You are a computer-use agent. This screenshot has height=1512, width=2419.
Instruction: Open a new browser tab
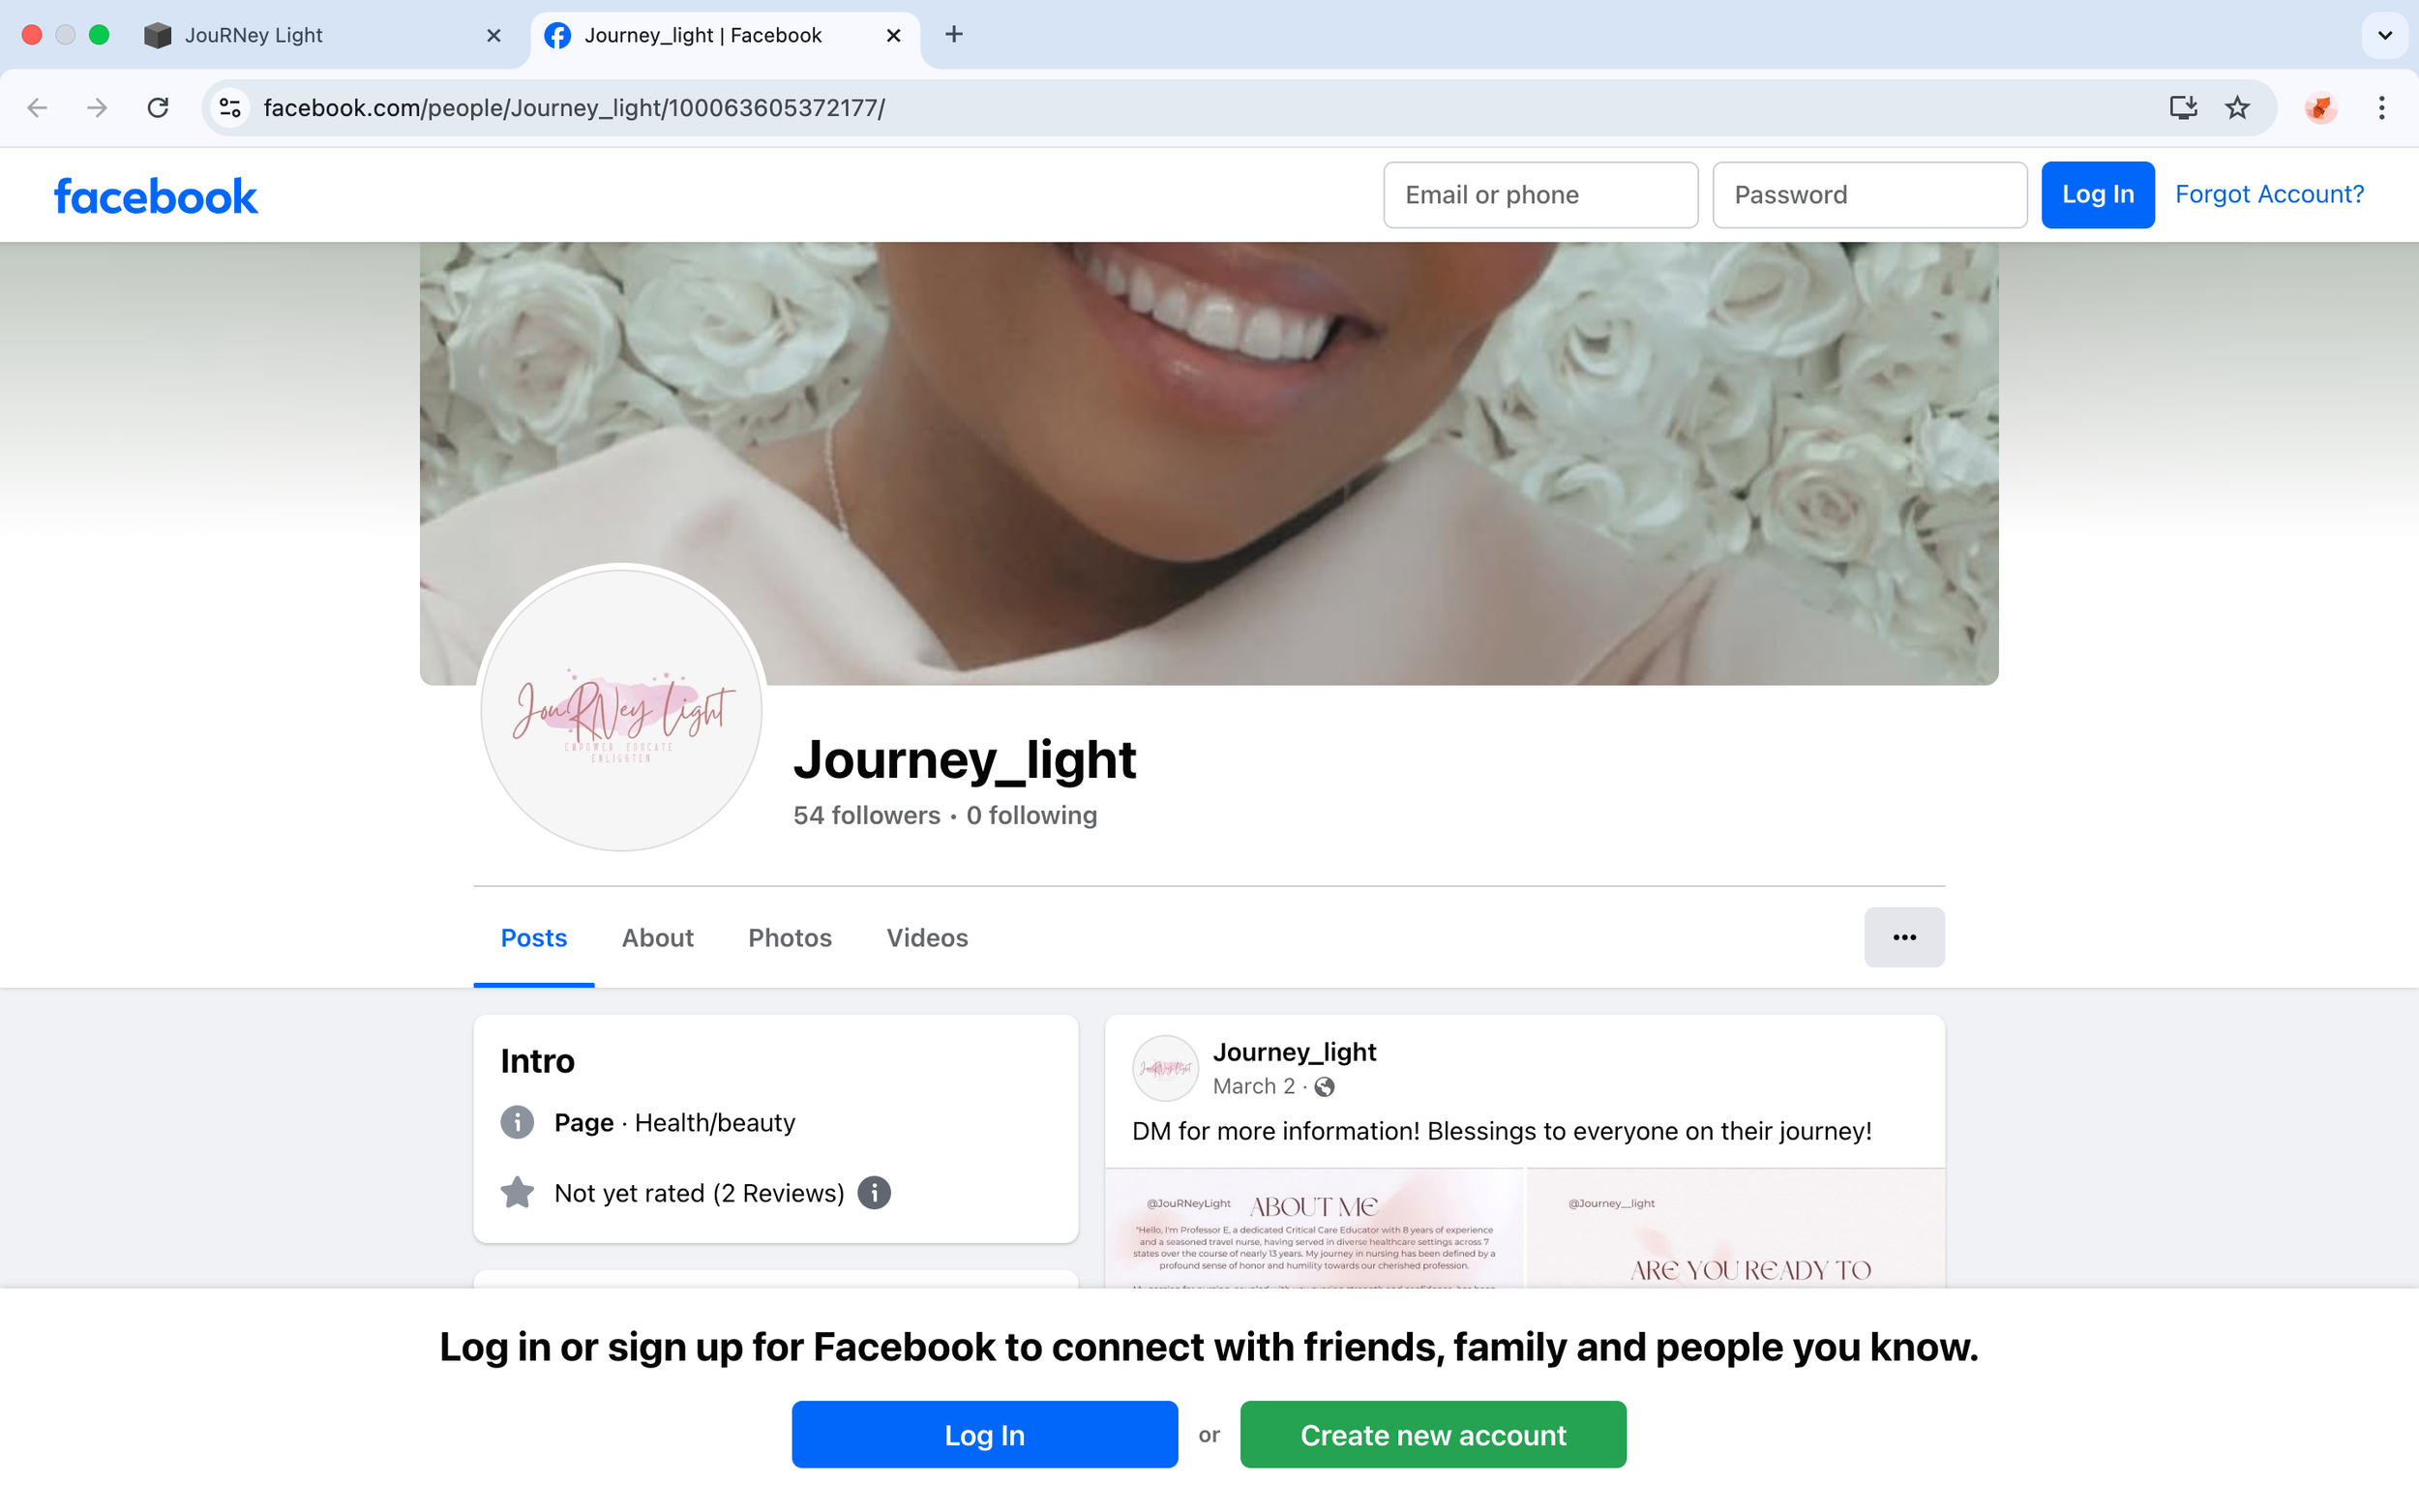coord(954,35)
